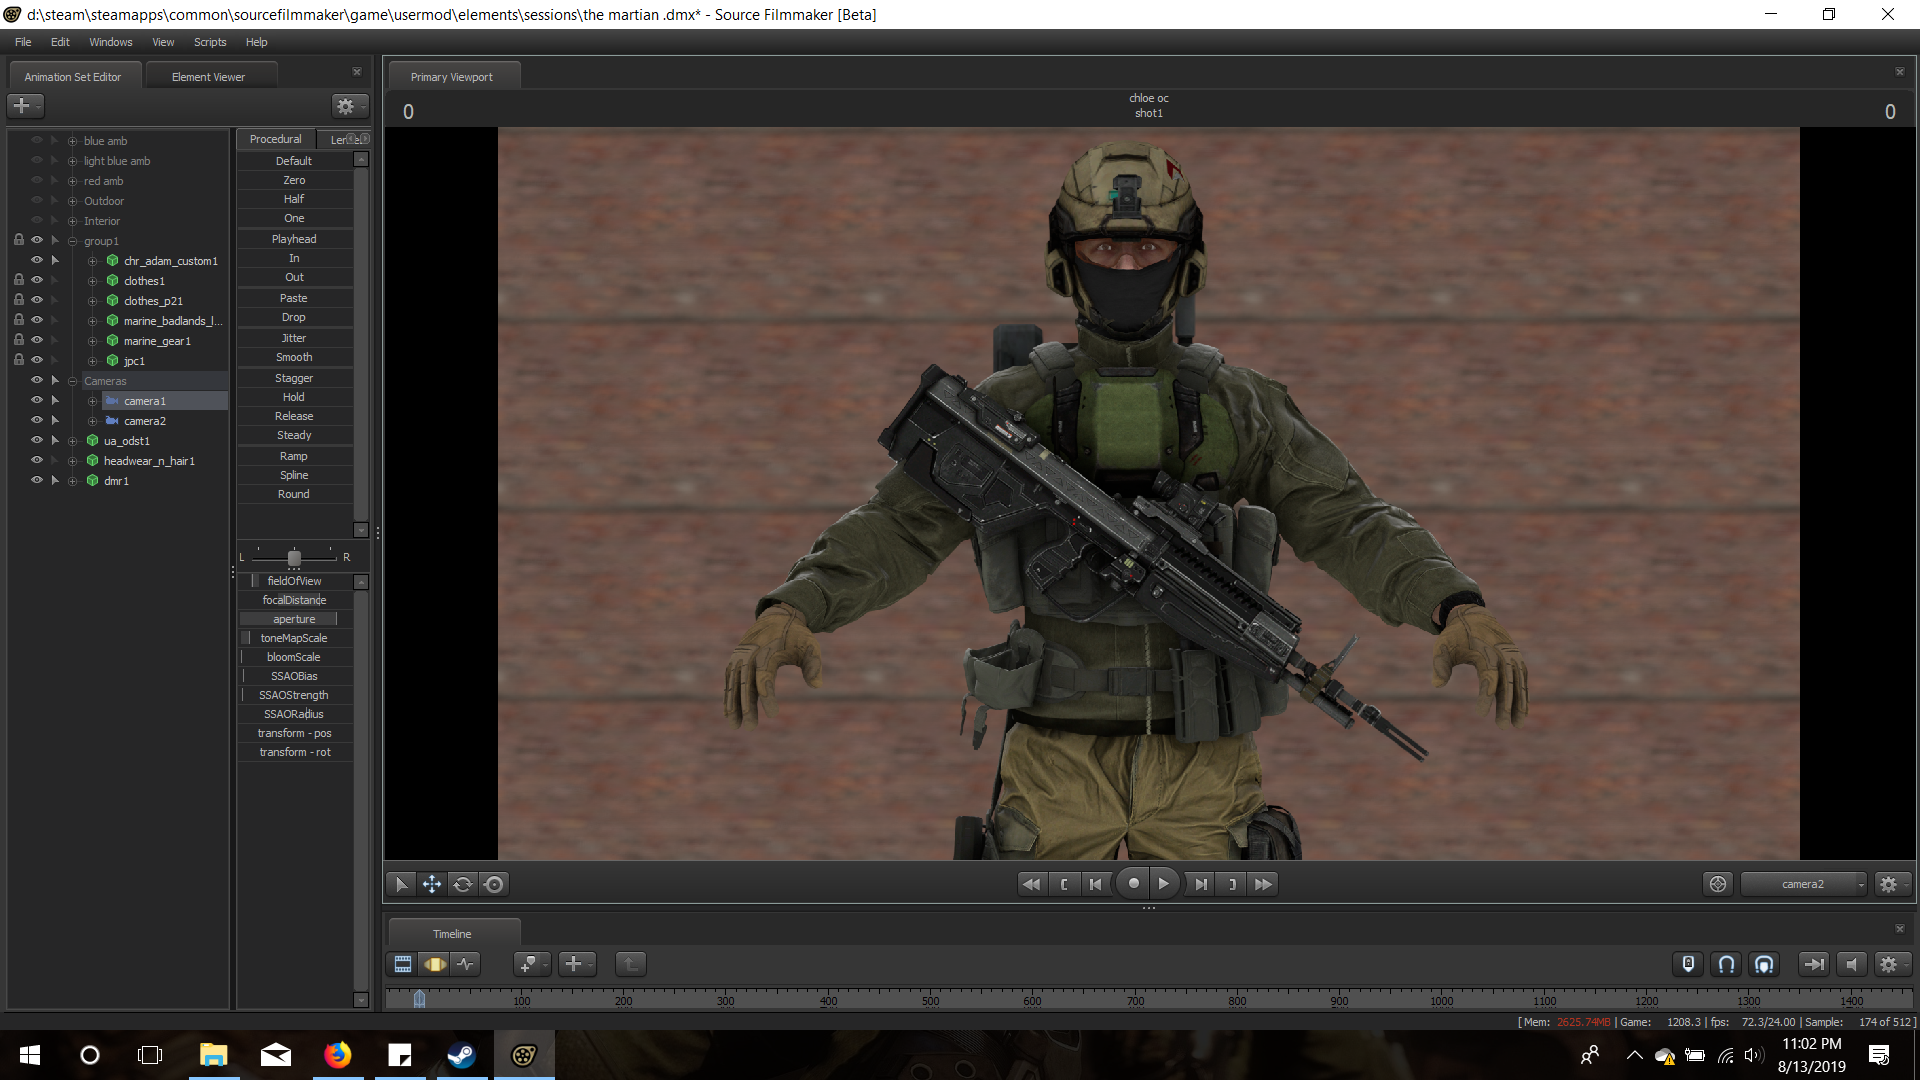Image resolution: width=1920 pixels, height=1080 pixels.
Task: Click the L-R balance slider handle
Action: (x=294, y=558)
